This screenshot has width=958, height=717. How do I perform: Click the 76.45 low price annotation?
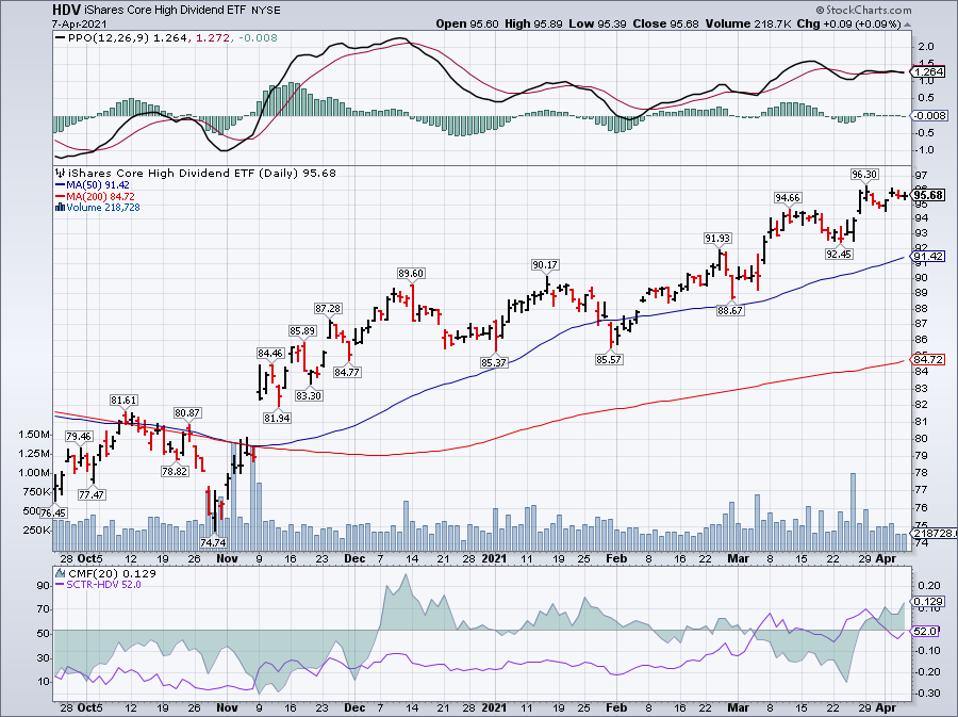[x=53, y=512]
